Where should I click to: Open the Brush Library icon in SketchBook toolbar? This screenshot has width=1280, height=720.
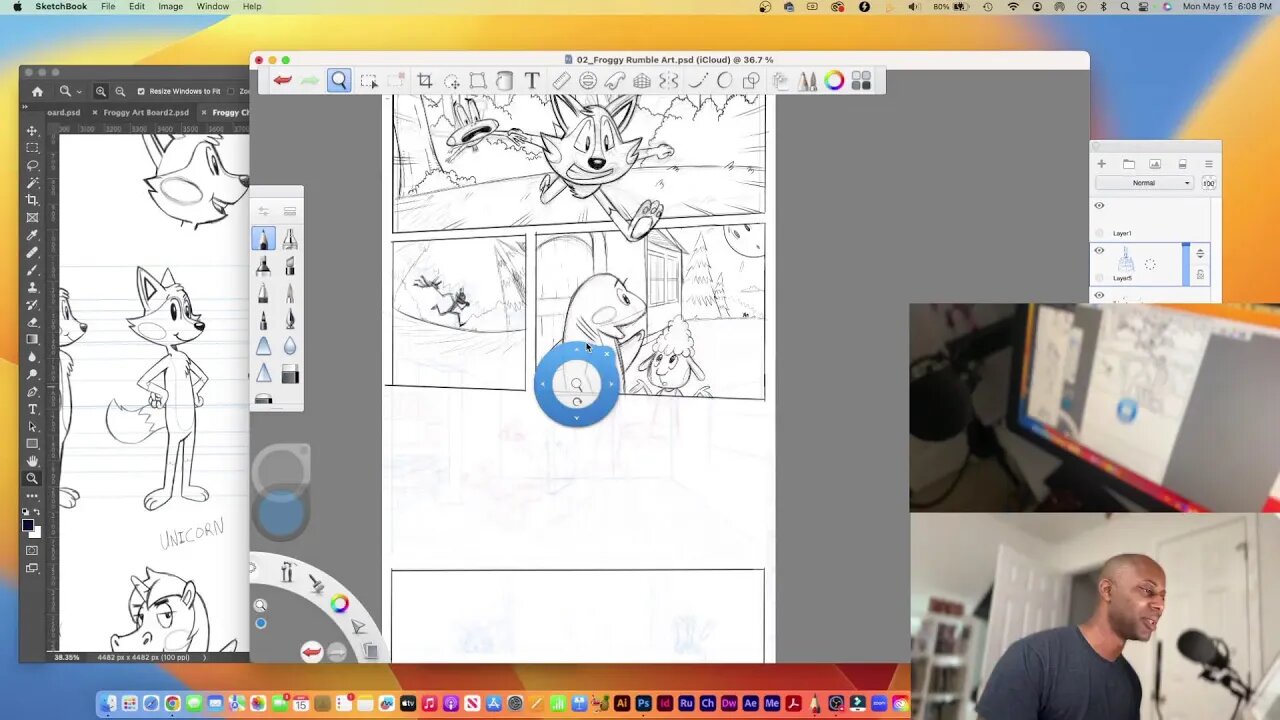click(807, 81)
